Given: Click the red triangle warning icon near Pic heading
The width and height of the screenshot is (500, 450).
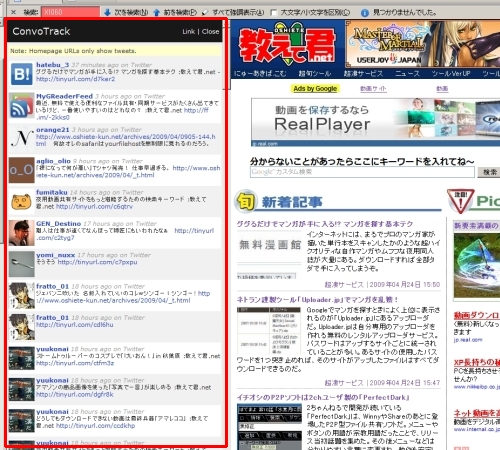Looking at the screenshot, I should pos(460,201).
